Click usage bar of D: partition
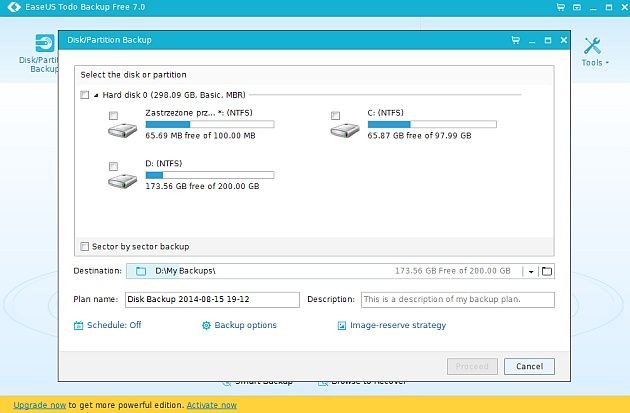The height and width of the screenshot is (413, 630). click(x=210, y=175)
